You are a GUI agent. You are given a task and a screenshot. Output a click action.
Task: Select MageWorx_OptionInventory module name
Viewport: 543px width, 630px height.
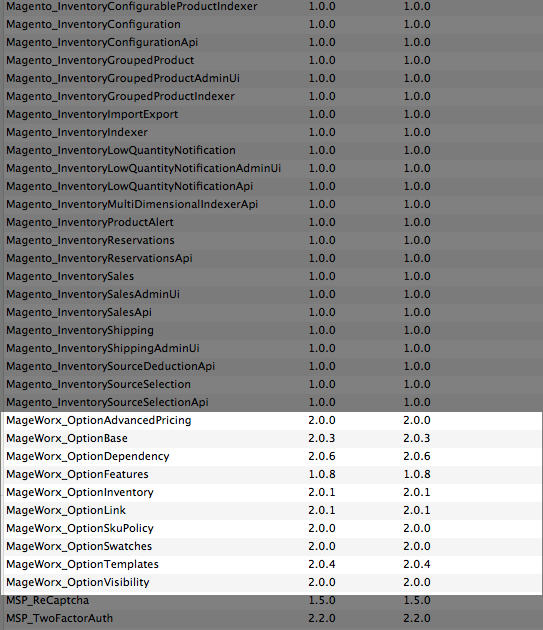pyautogui.click(x=80, y=493)
